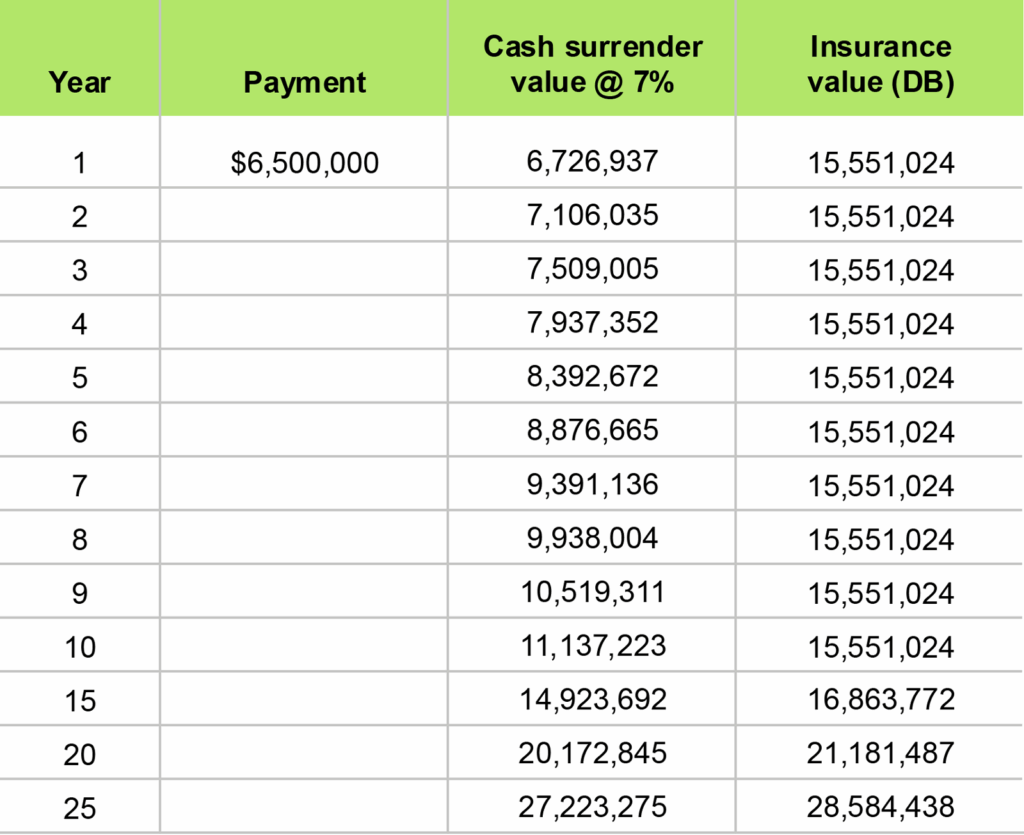The image size is (1024, 835).
Task: Click insurance value 16,863,772
Action: (x=880, y=700)
